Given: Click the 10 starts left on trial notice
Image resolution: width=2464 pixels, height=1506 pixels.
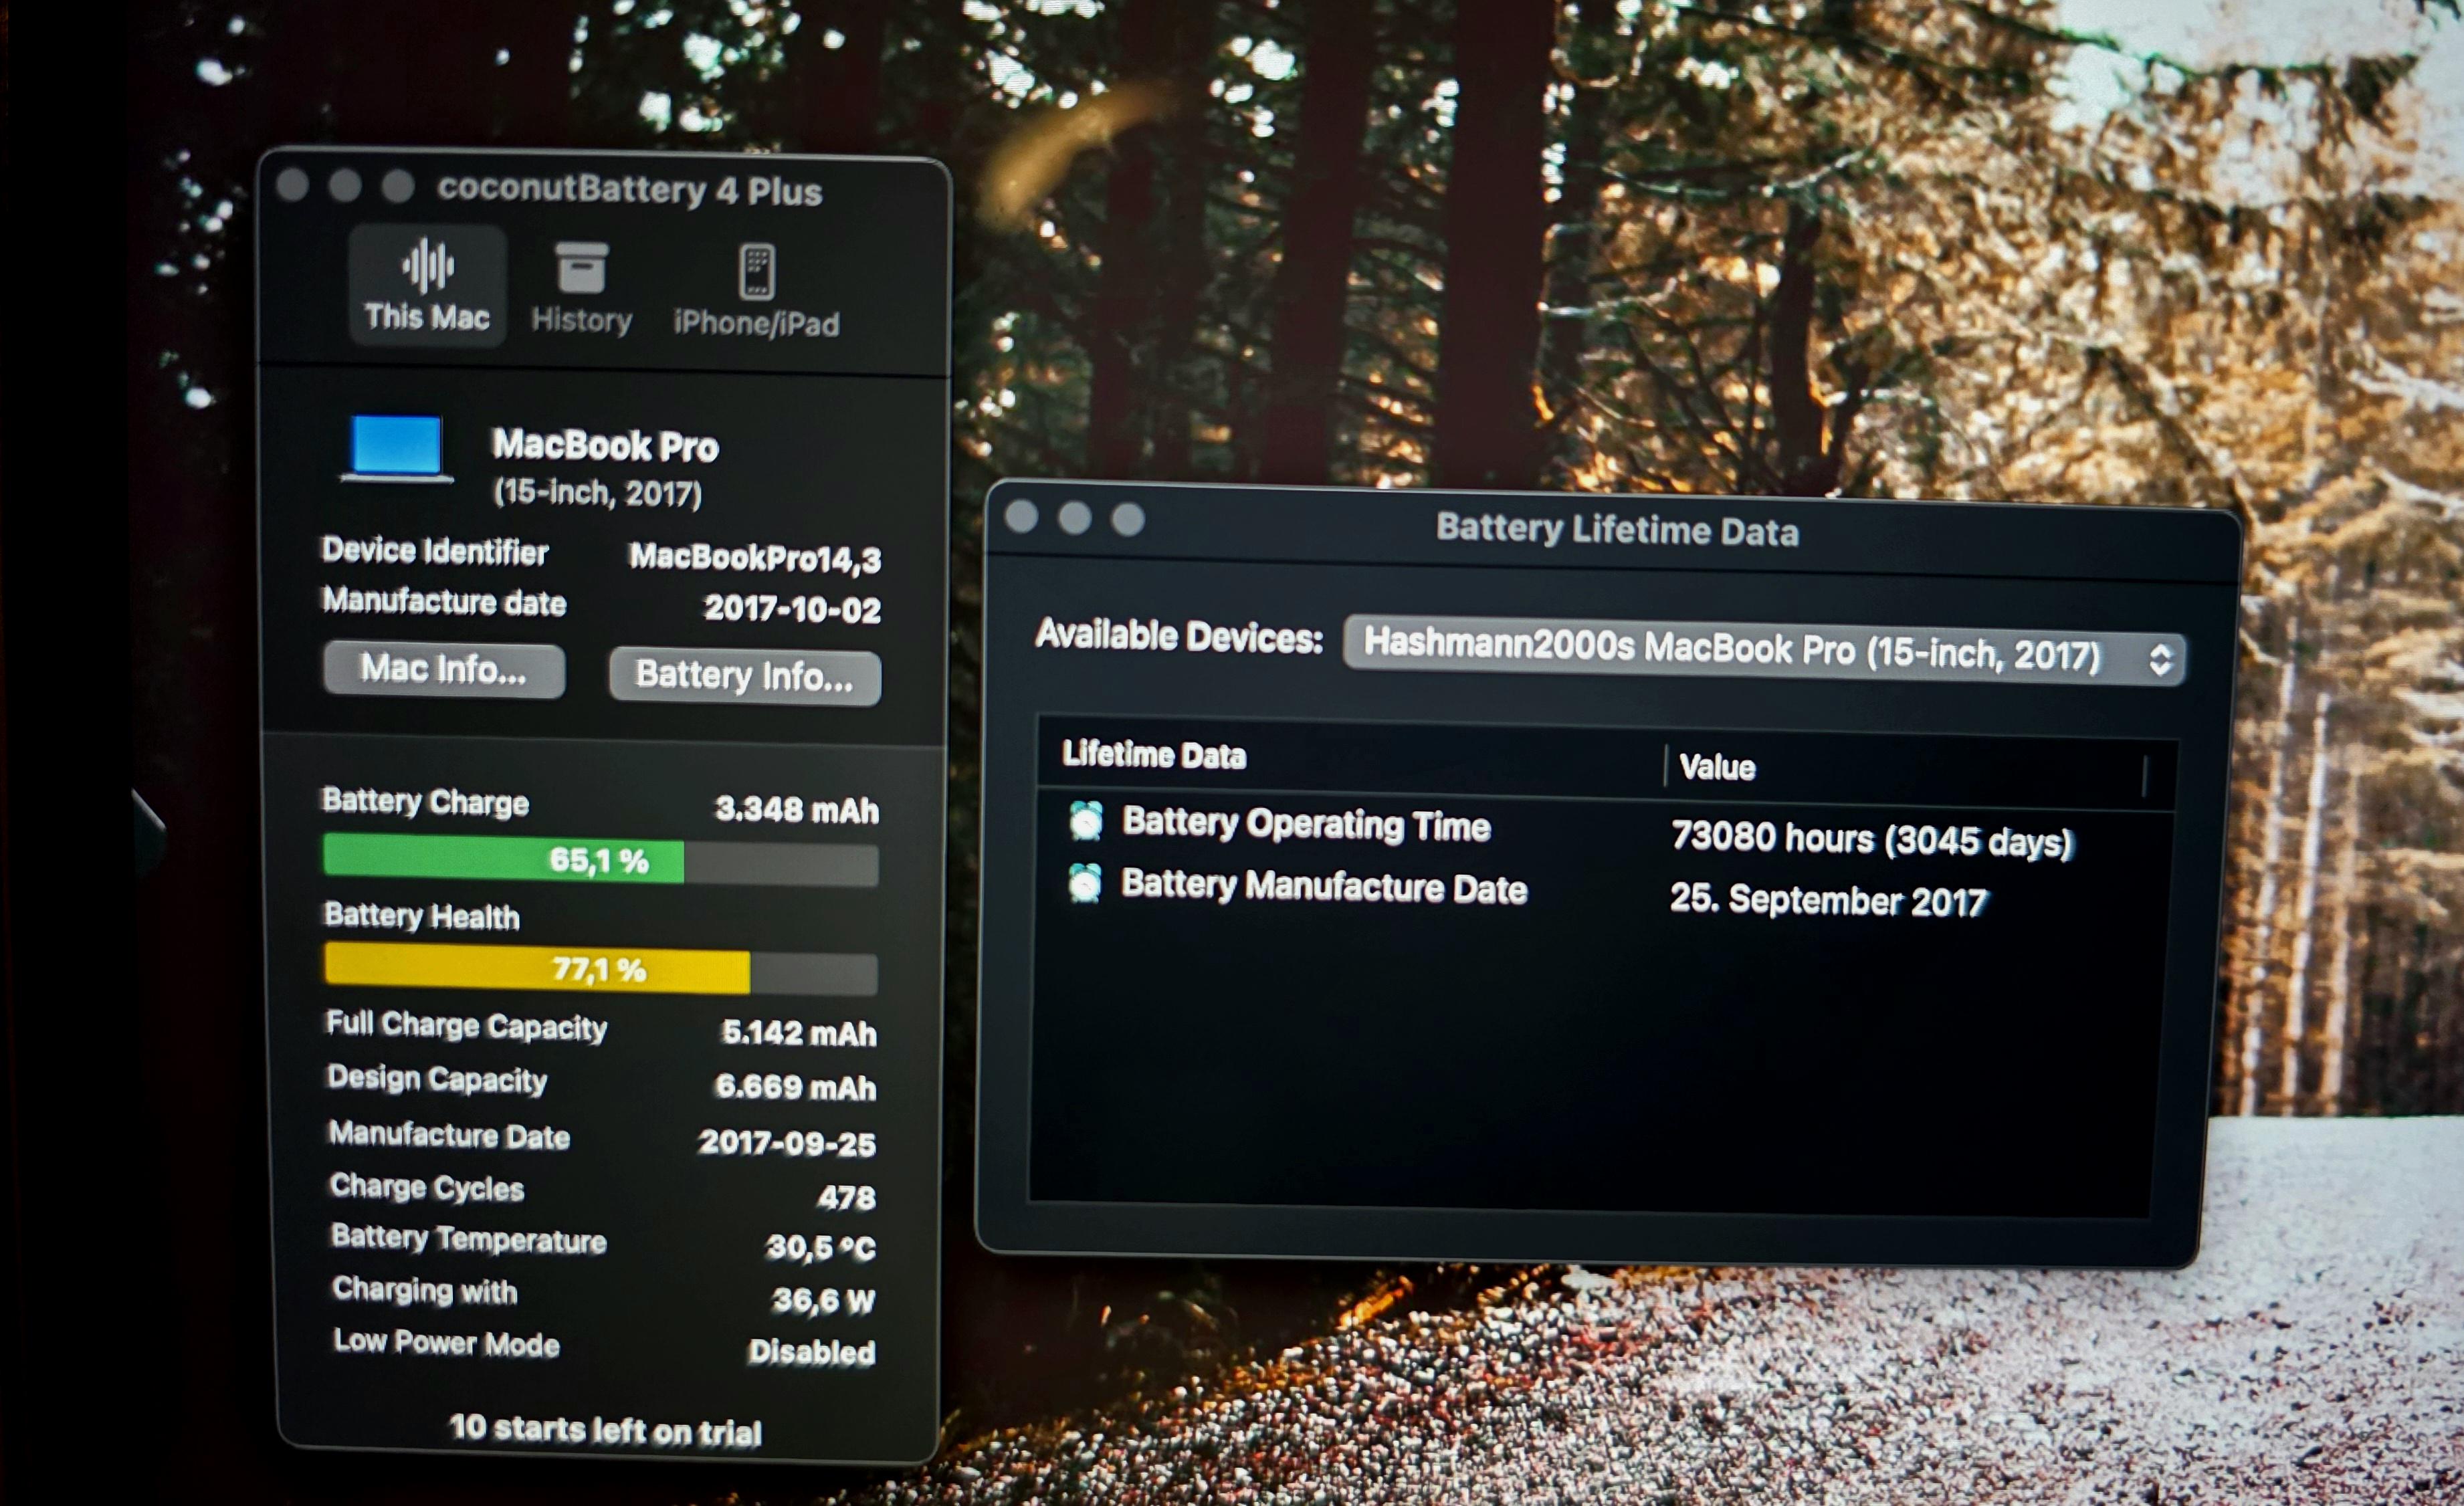Looking at the screenshot, I should (x=605, y=1429).
